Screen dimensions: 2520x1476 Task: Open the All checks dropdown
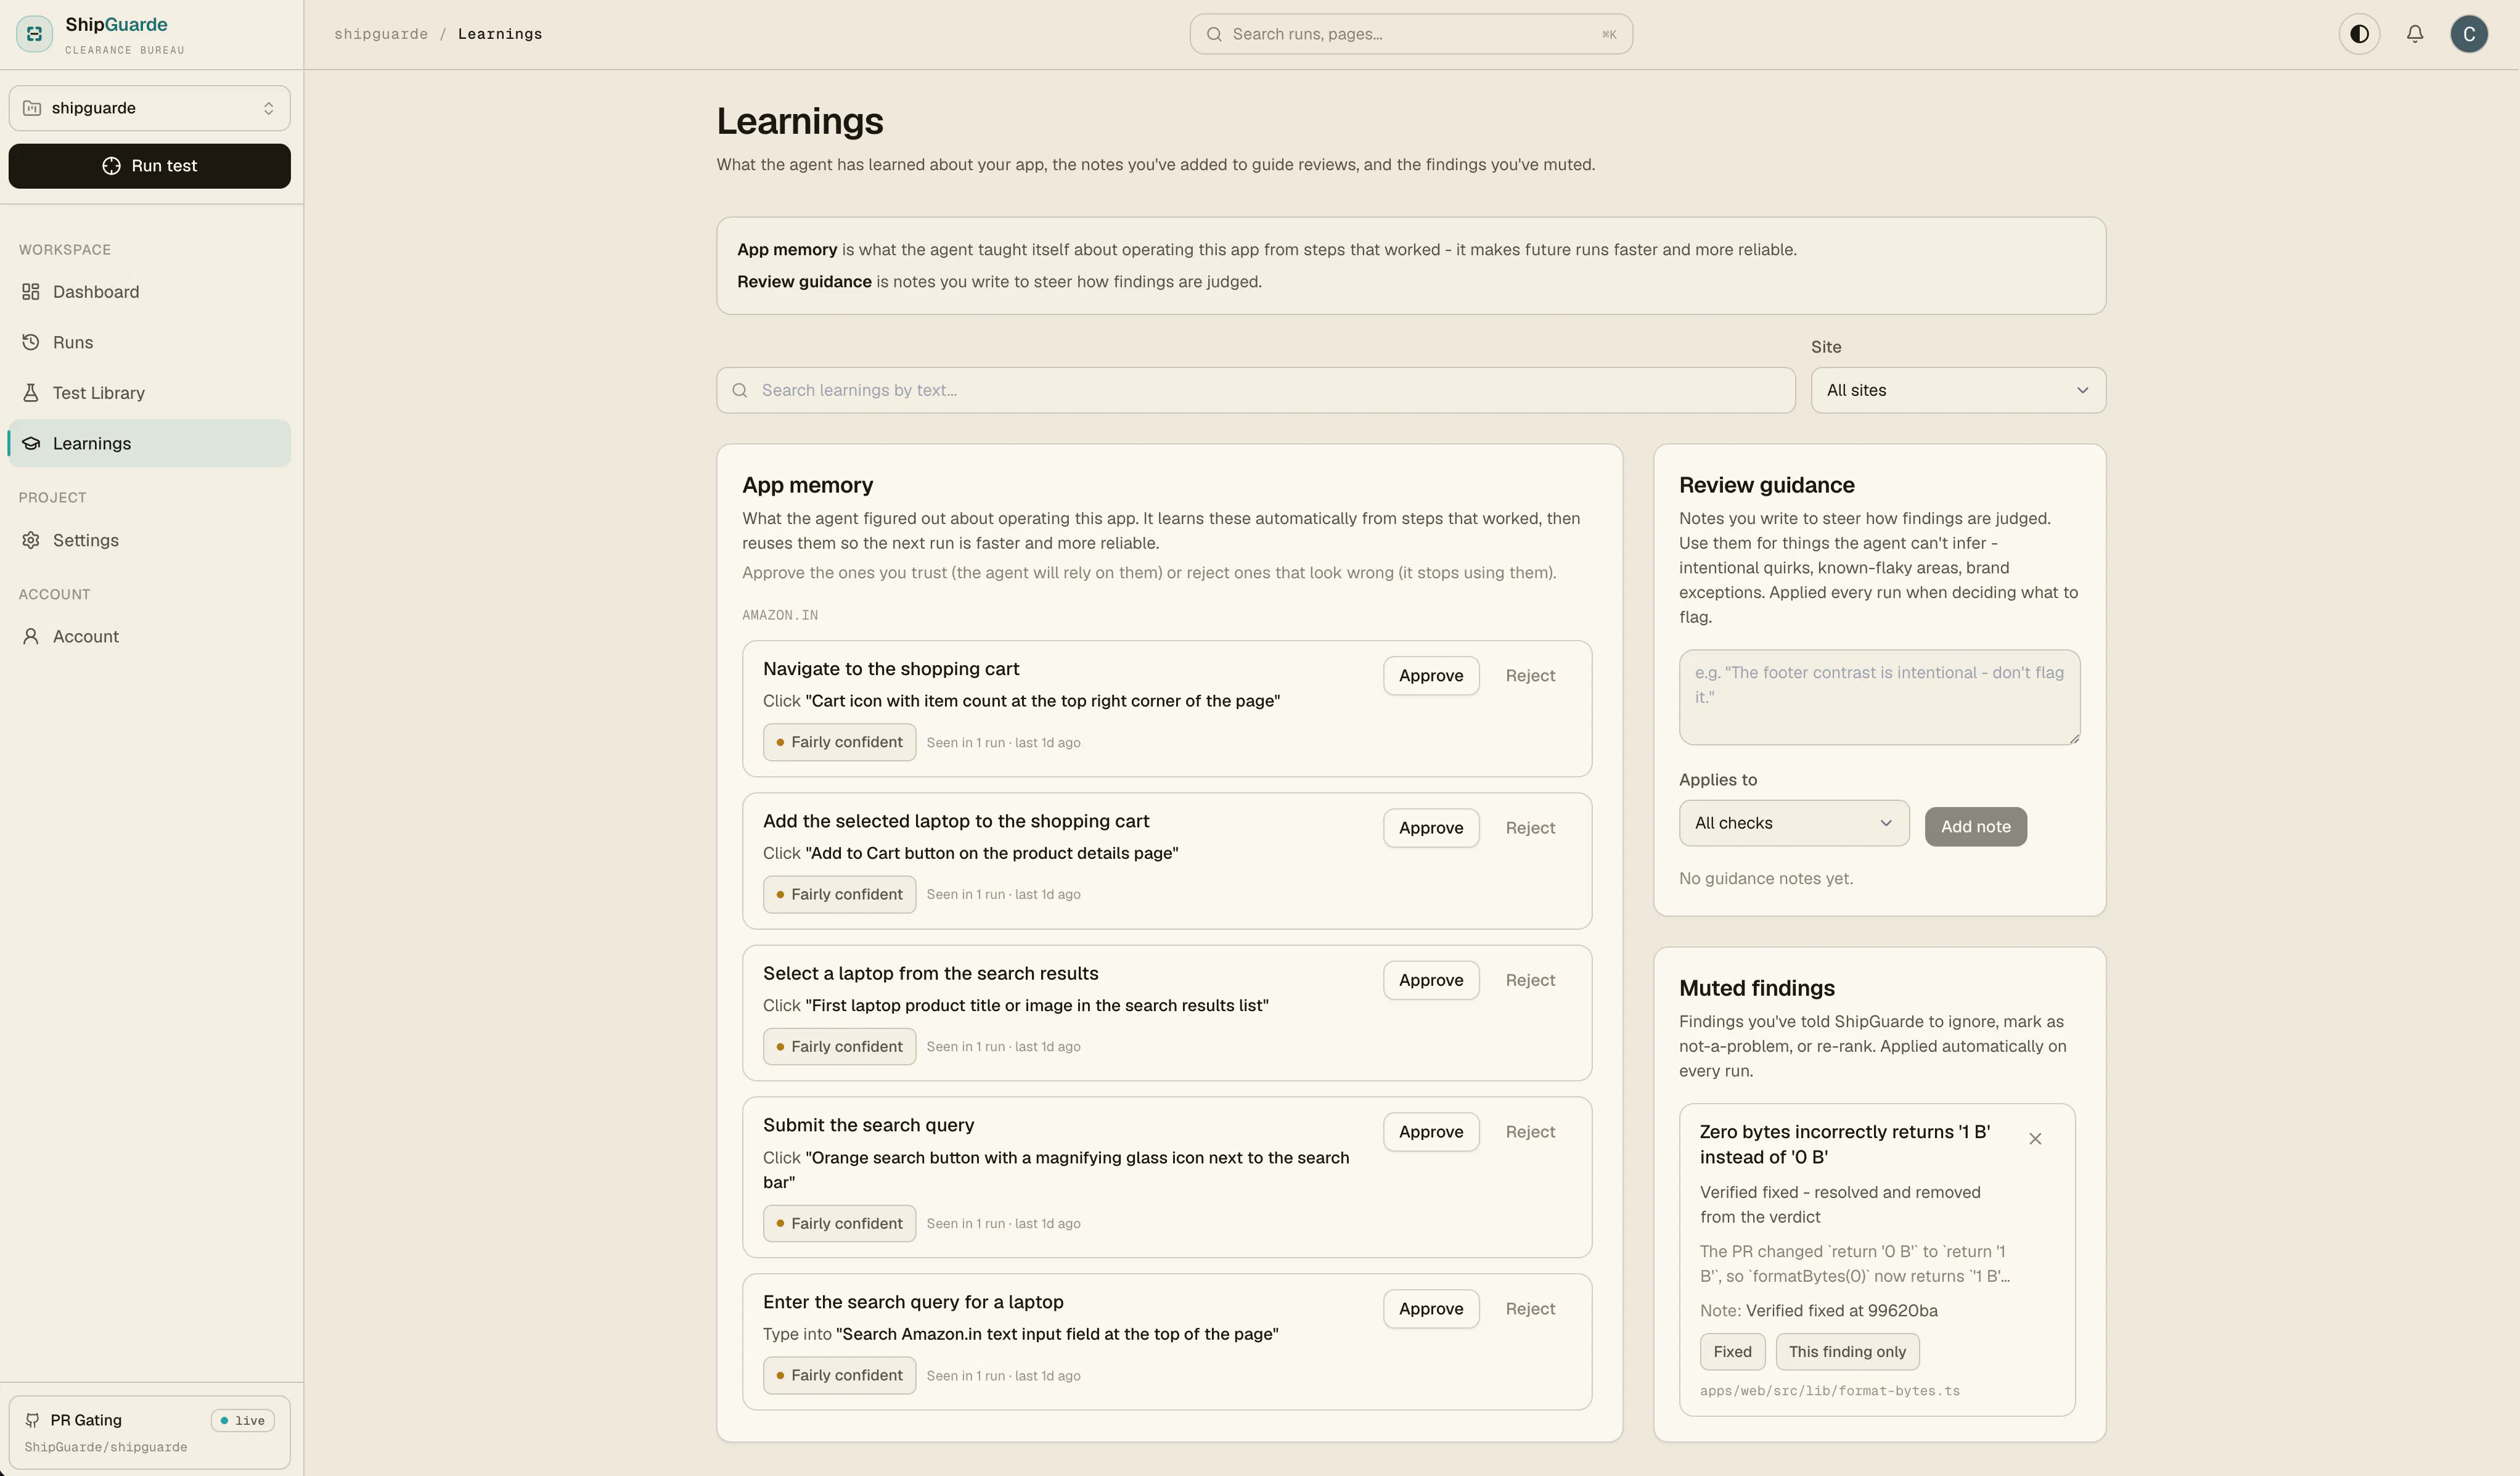coord(1793,823)
